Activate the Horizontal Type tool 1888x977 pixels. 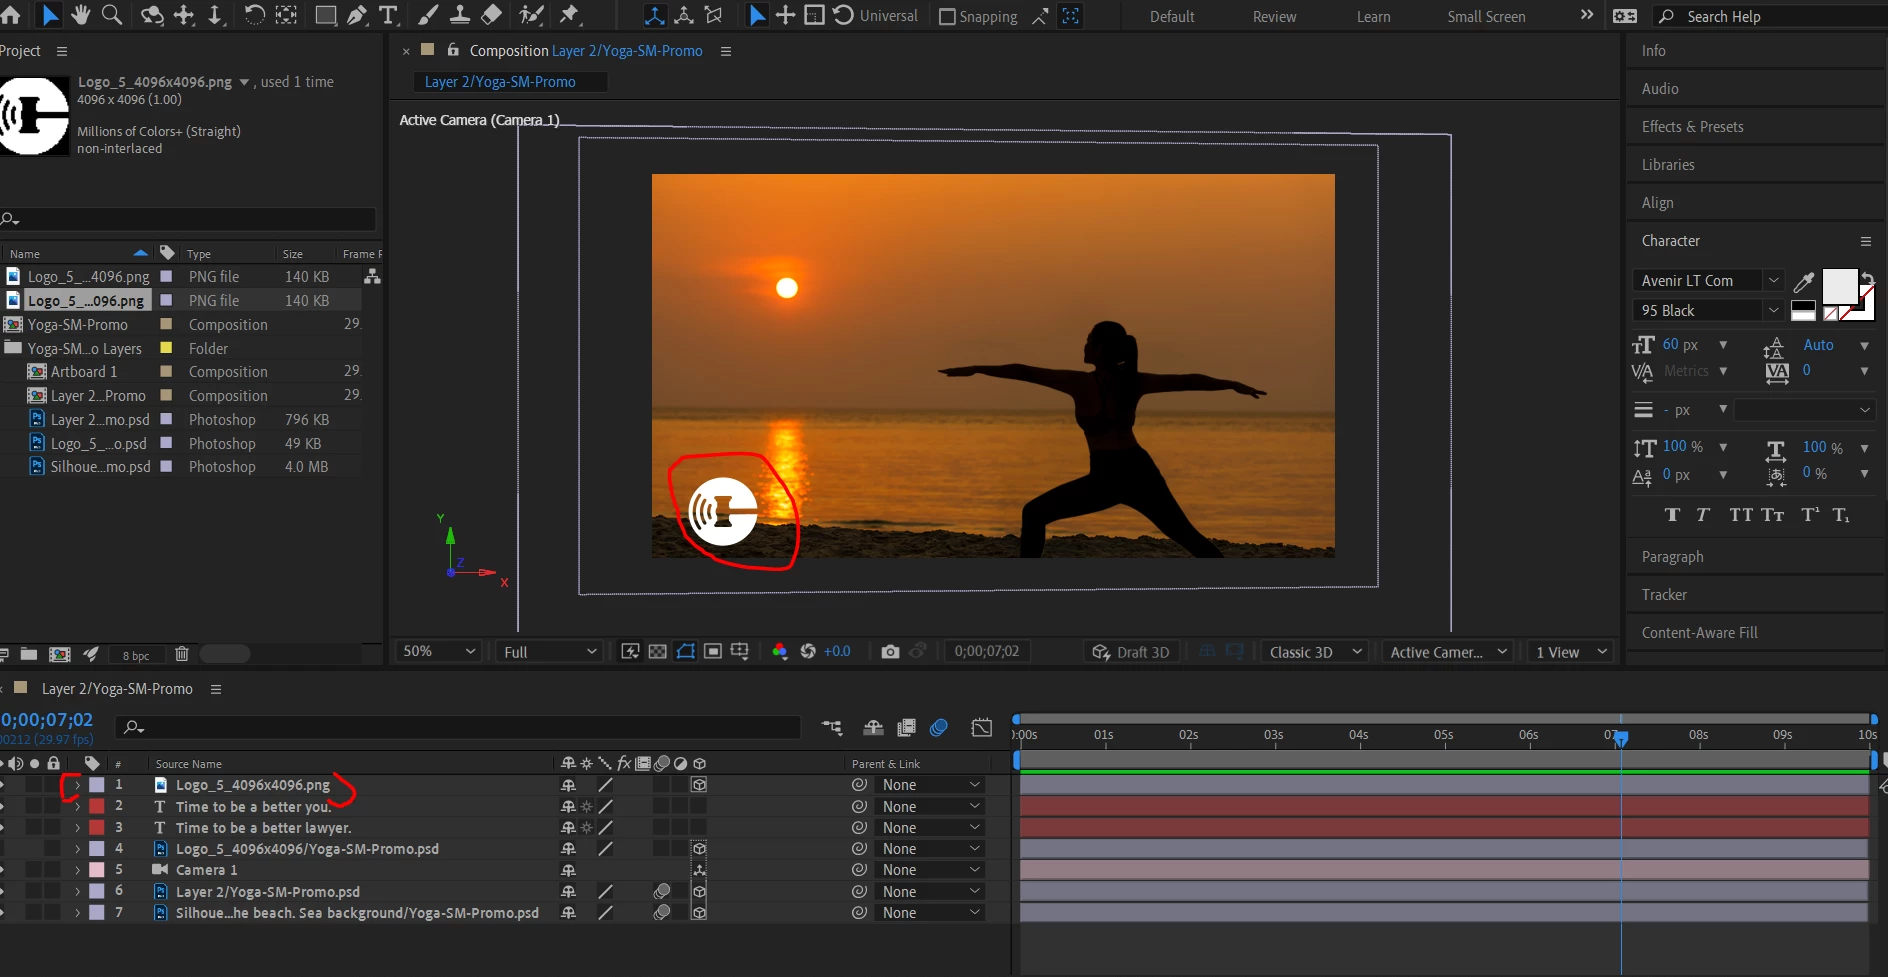388,15
